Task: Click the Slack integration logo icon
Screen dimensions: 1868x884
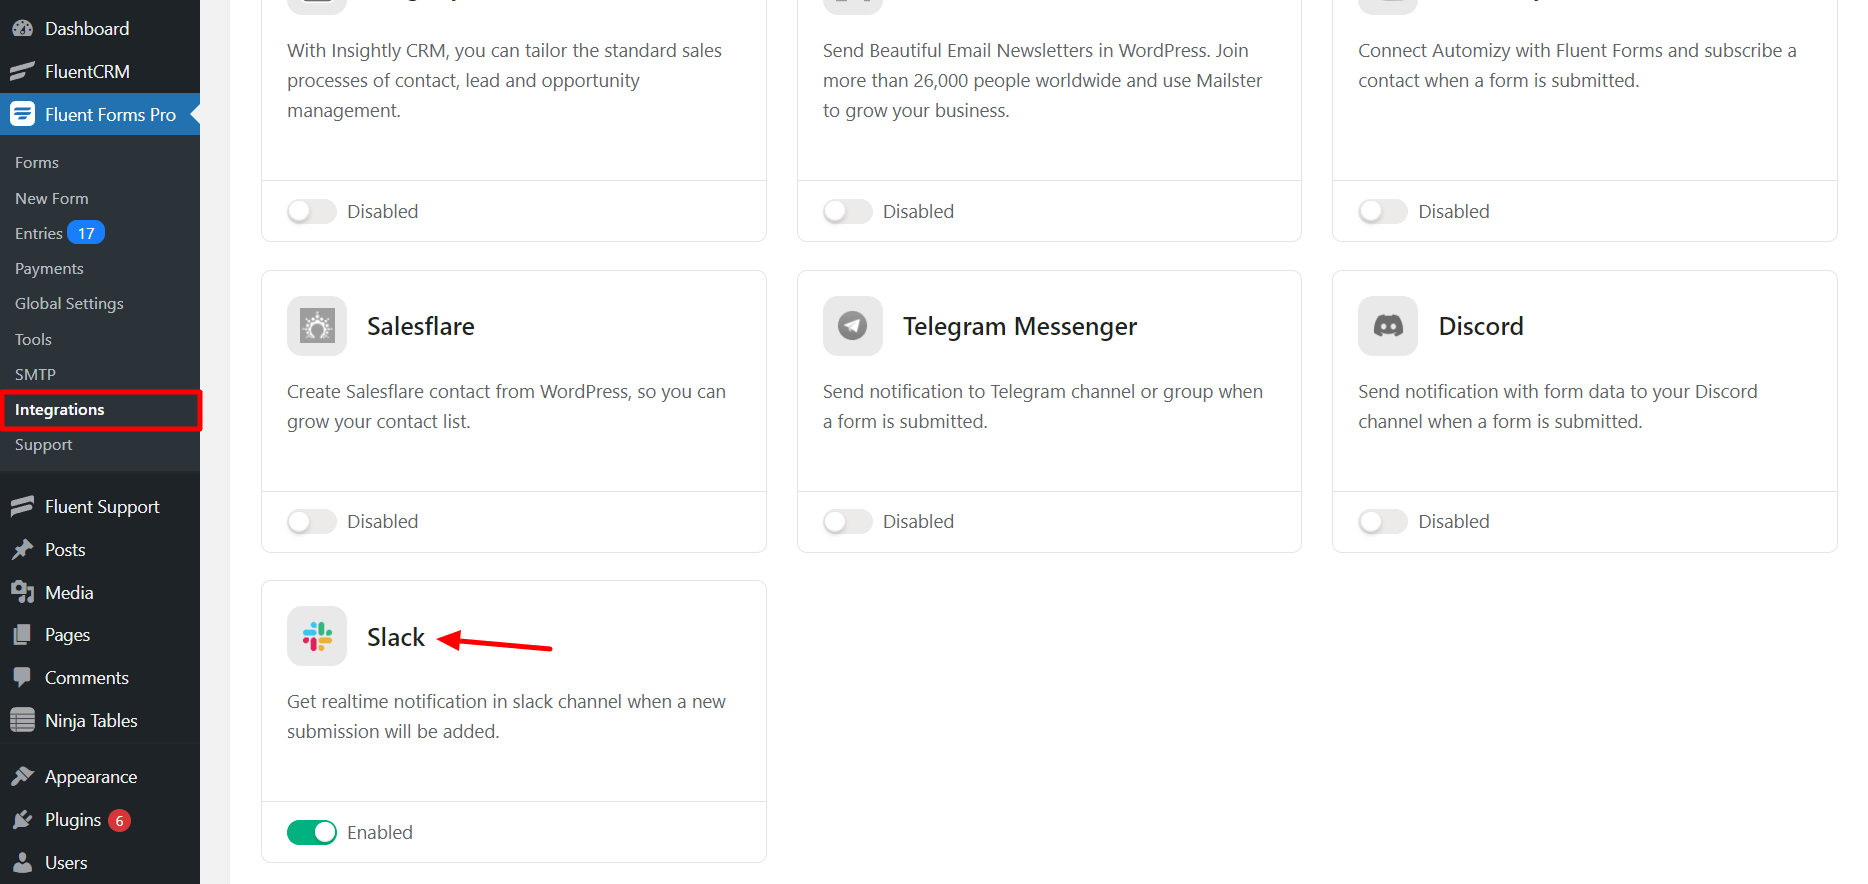Action: (317, 636)
